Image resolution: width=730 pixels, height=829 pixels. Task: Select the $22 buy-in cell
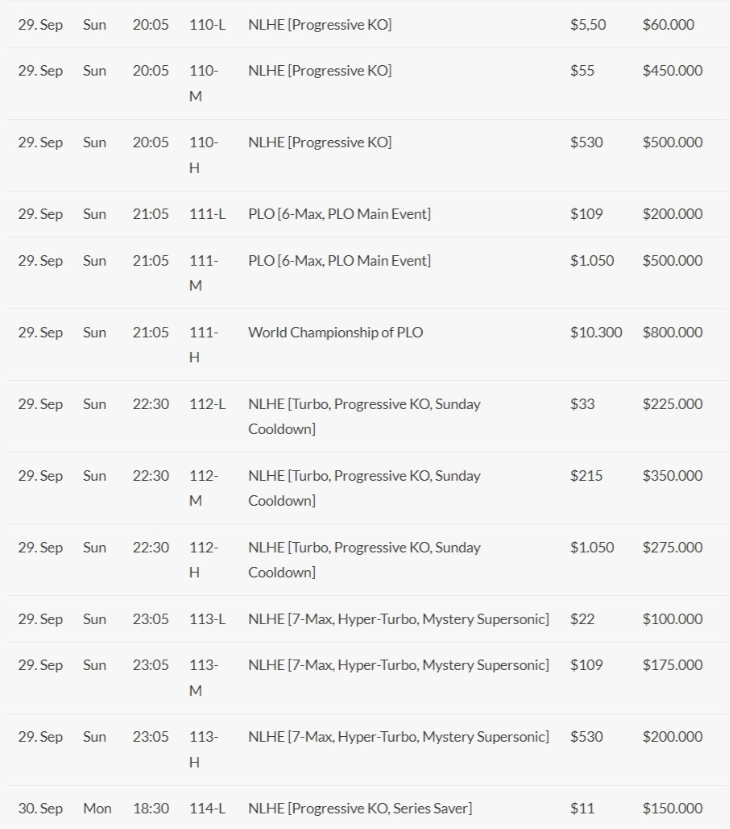coord(582,620)
